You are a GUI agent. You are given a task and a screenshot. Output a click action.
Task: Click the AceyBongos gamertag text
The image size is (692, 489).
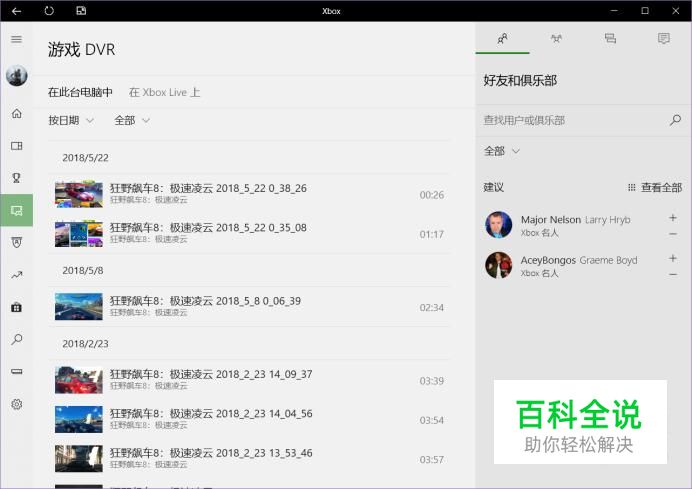pos(548,260)
